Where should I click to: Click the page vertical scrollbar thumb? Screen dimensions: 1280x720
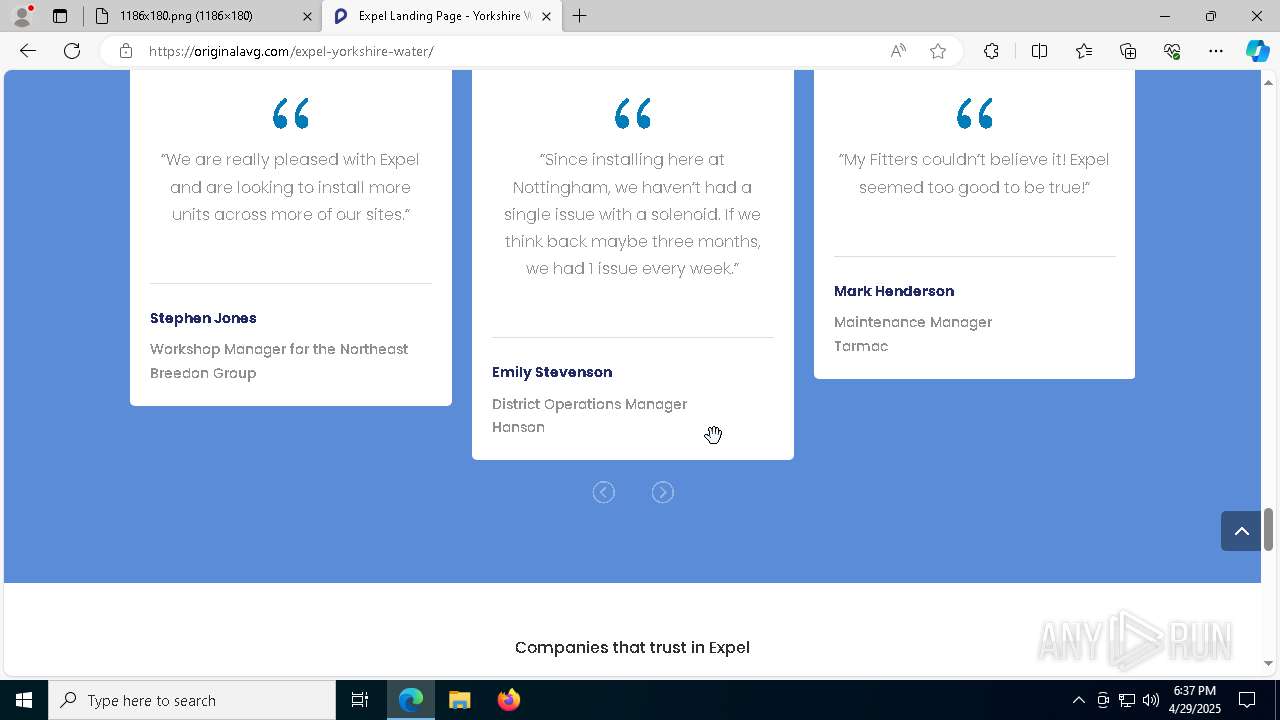click(1268, 529)
